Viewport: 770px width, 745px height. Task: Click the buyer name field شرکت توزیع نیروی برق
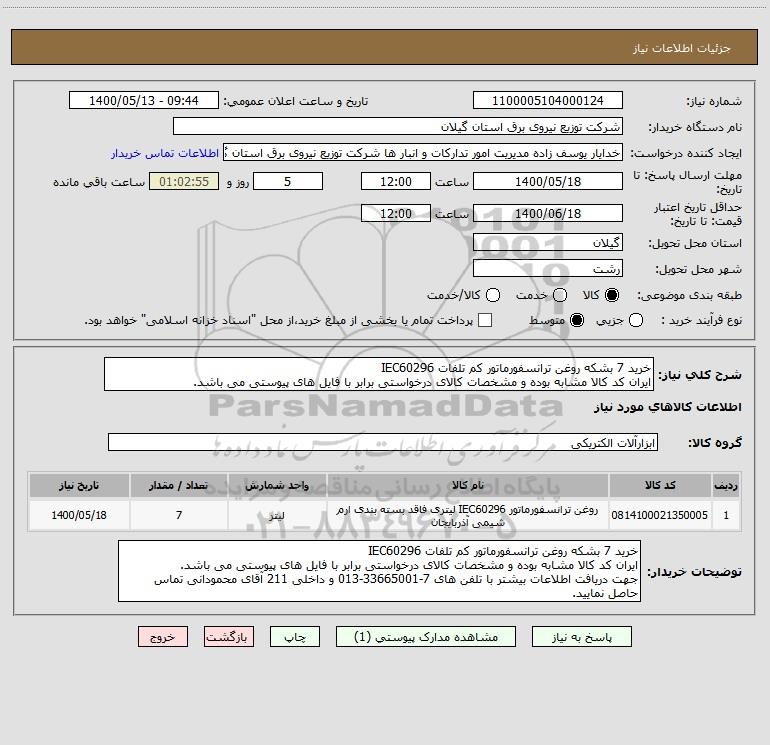click(398, 127)
